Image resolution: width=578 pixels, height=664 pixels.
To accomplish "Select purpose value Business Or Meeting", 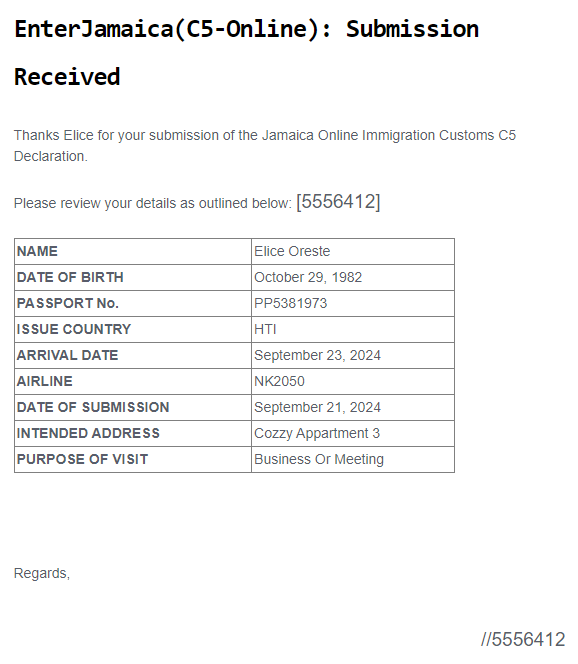I will 319,459.
